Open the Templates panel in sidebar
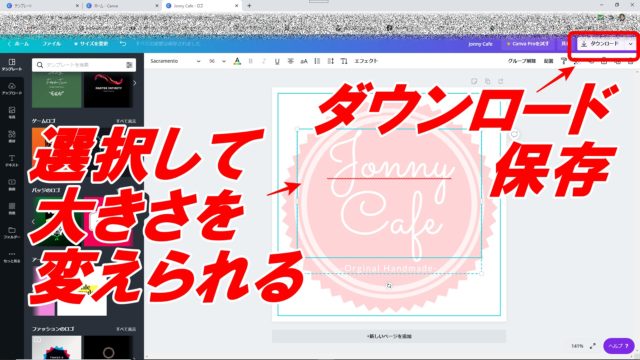 click(x=12, y=65)
